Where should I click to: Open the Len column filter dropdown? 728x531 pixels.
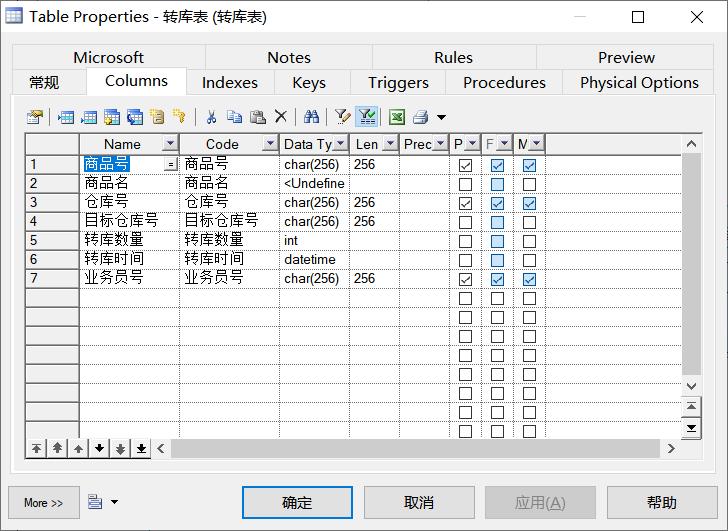coord(390,144)
